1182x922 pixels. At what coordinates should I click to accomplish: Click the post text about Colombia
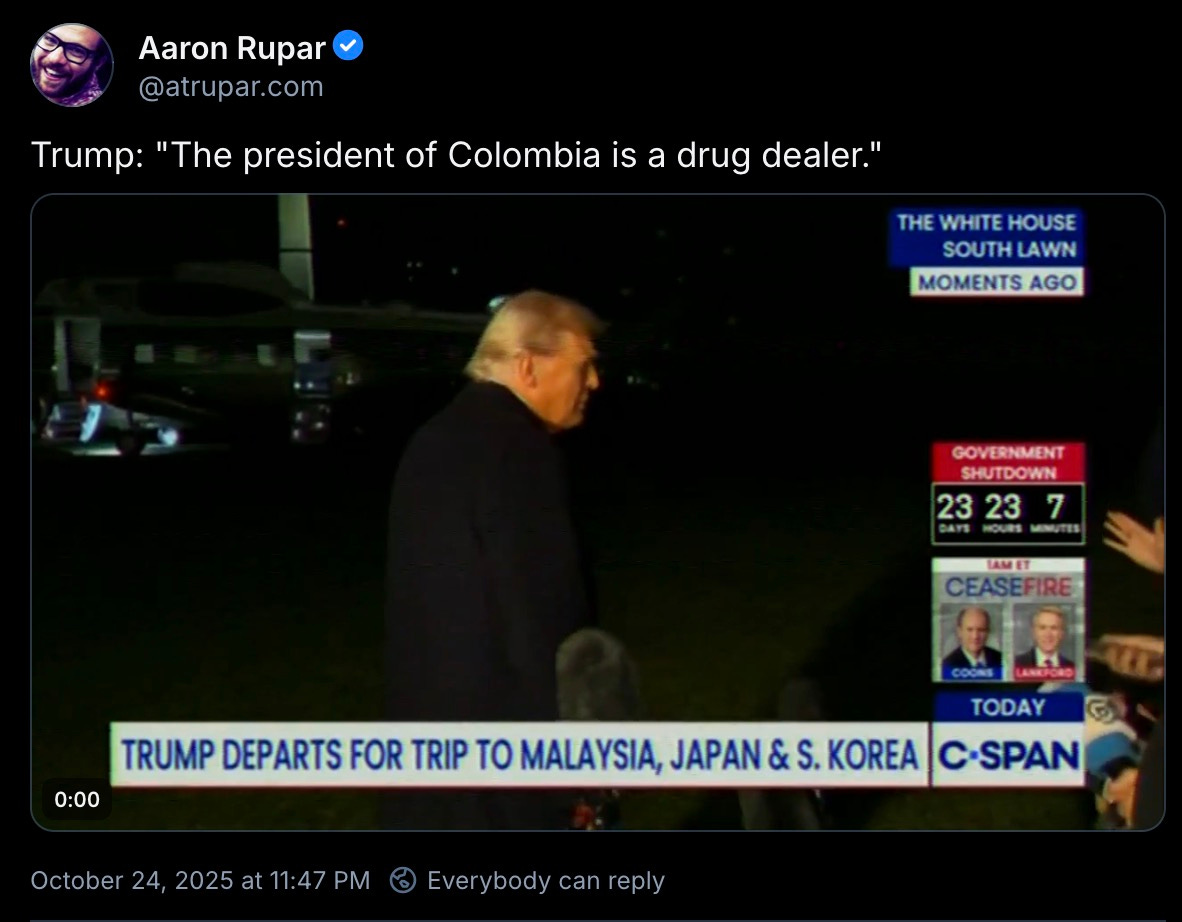[456, 155]
